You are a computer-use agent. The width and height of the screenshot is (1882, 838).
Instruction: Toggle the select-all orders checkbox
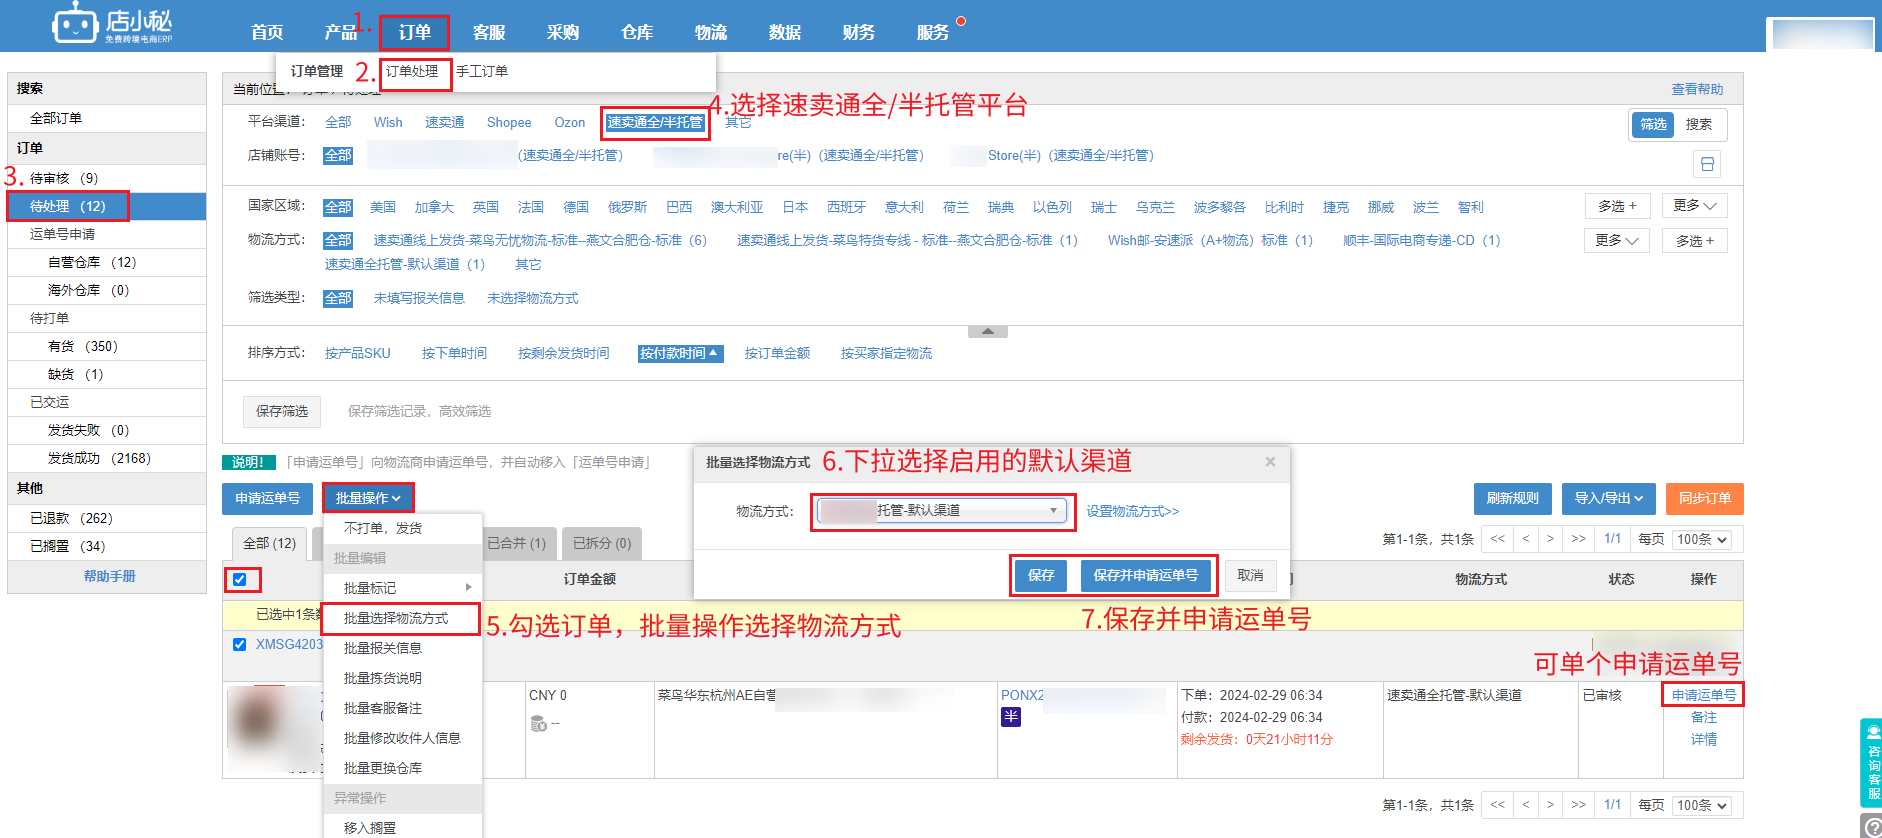pos(240,579)
